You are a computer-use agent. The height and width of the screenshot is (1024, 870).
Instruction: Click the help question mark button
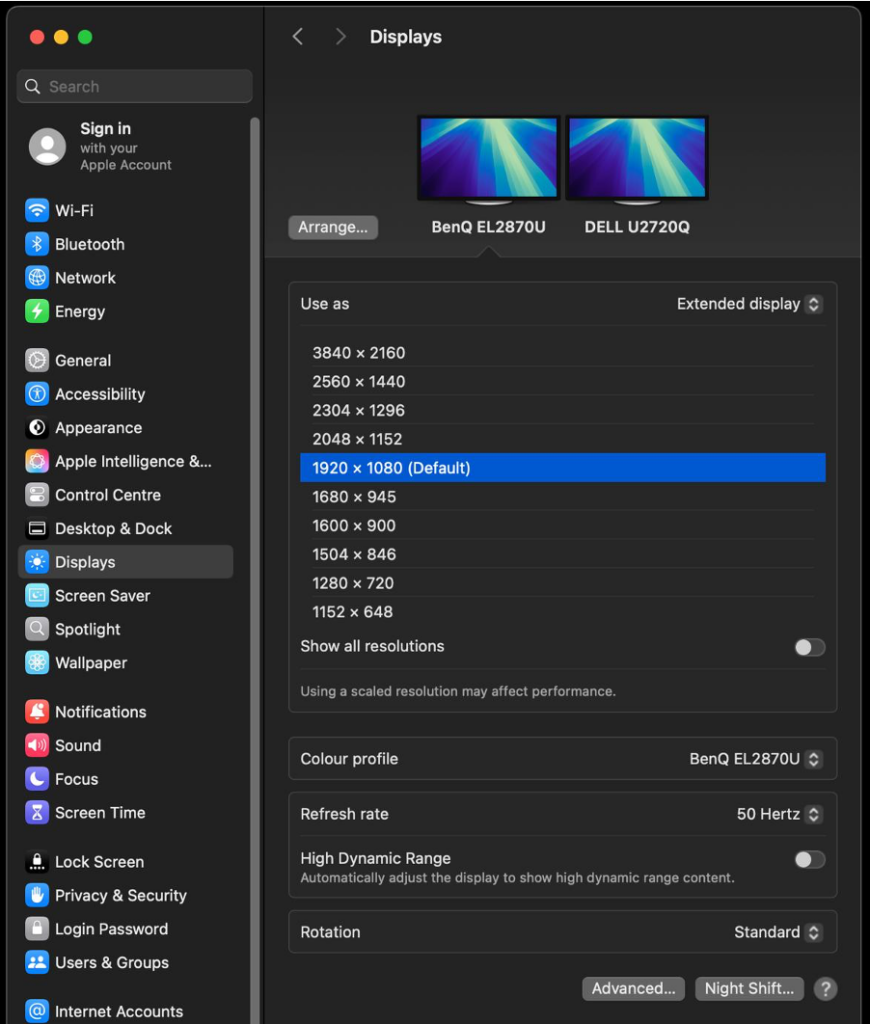825,989
